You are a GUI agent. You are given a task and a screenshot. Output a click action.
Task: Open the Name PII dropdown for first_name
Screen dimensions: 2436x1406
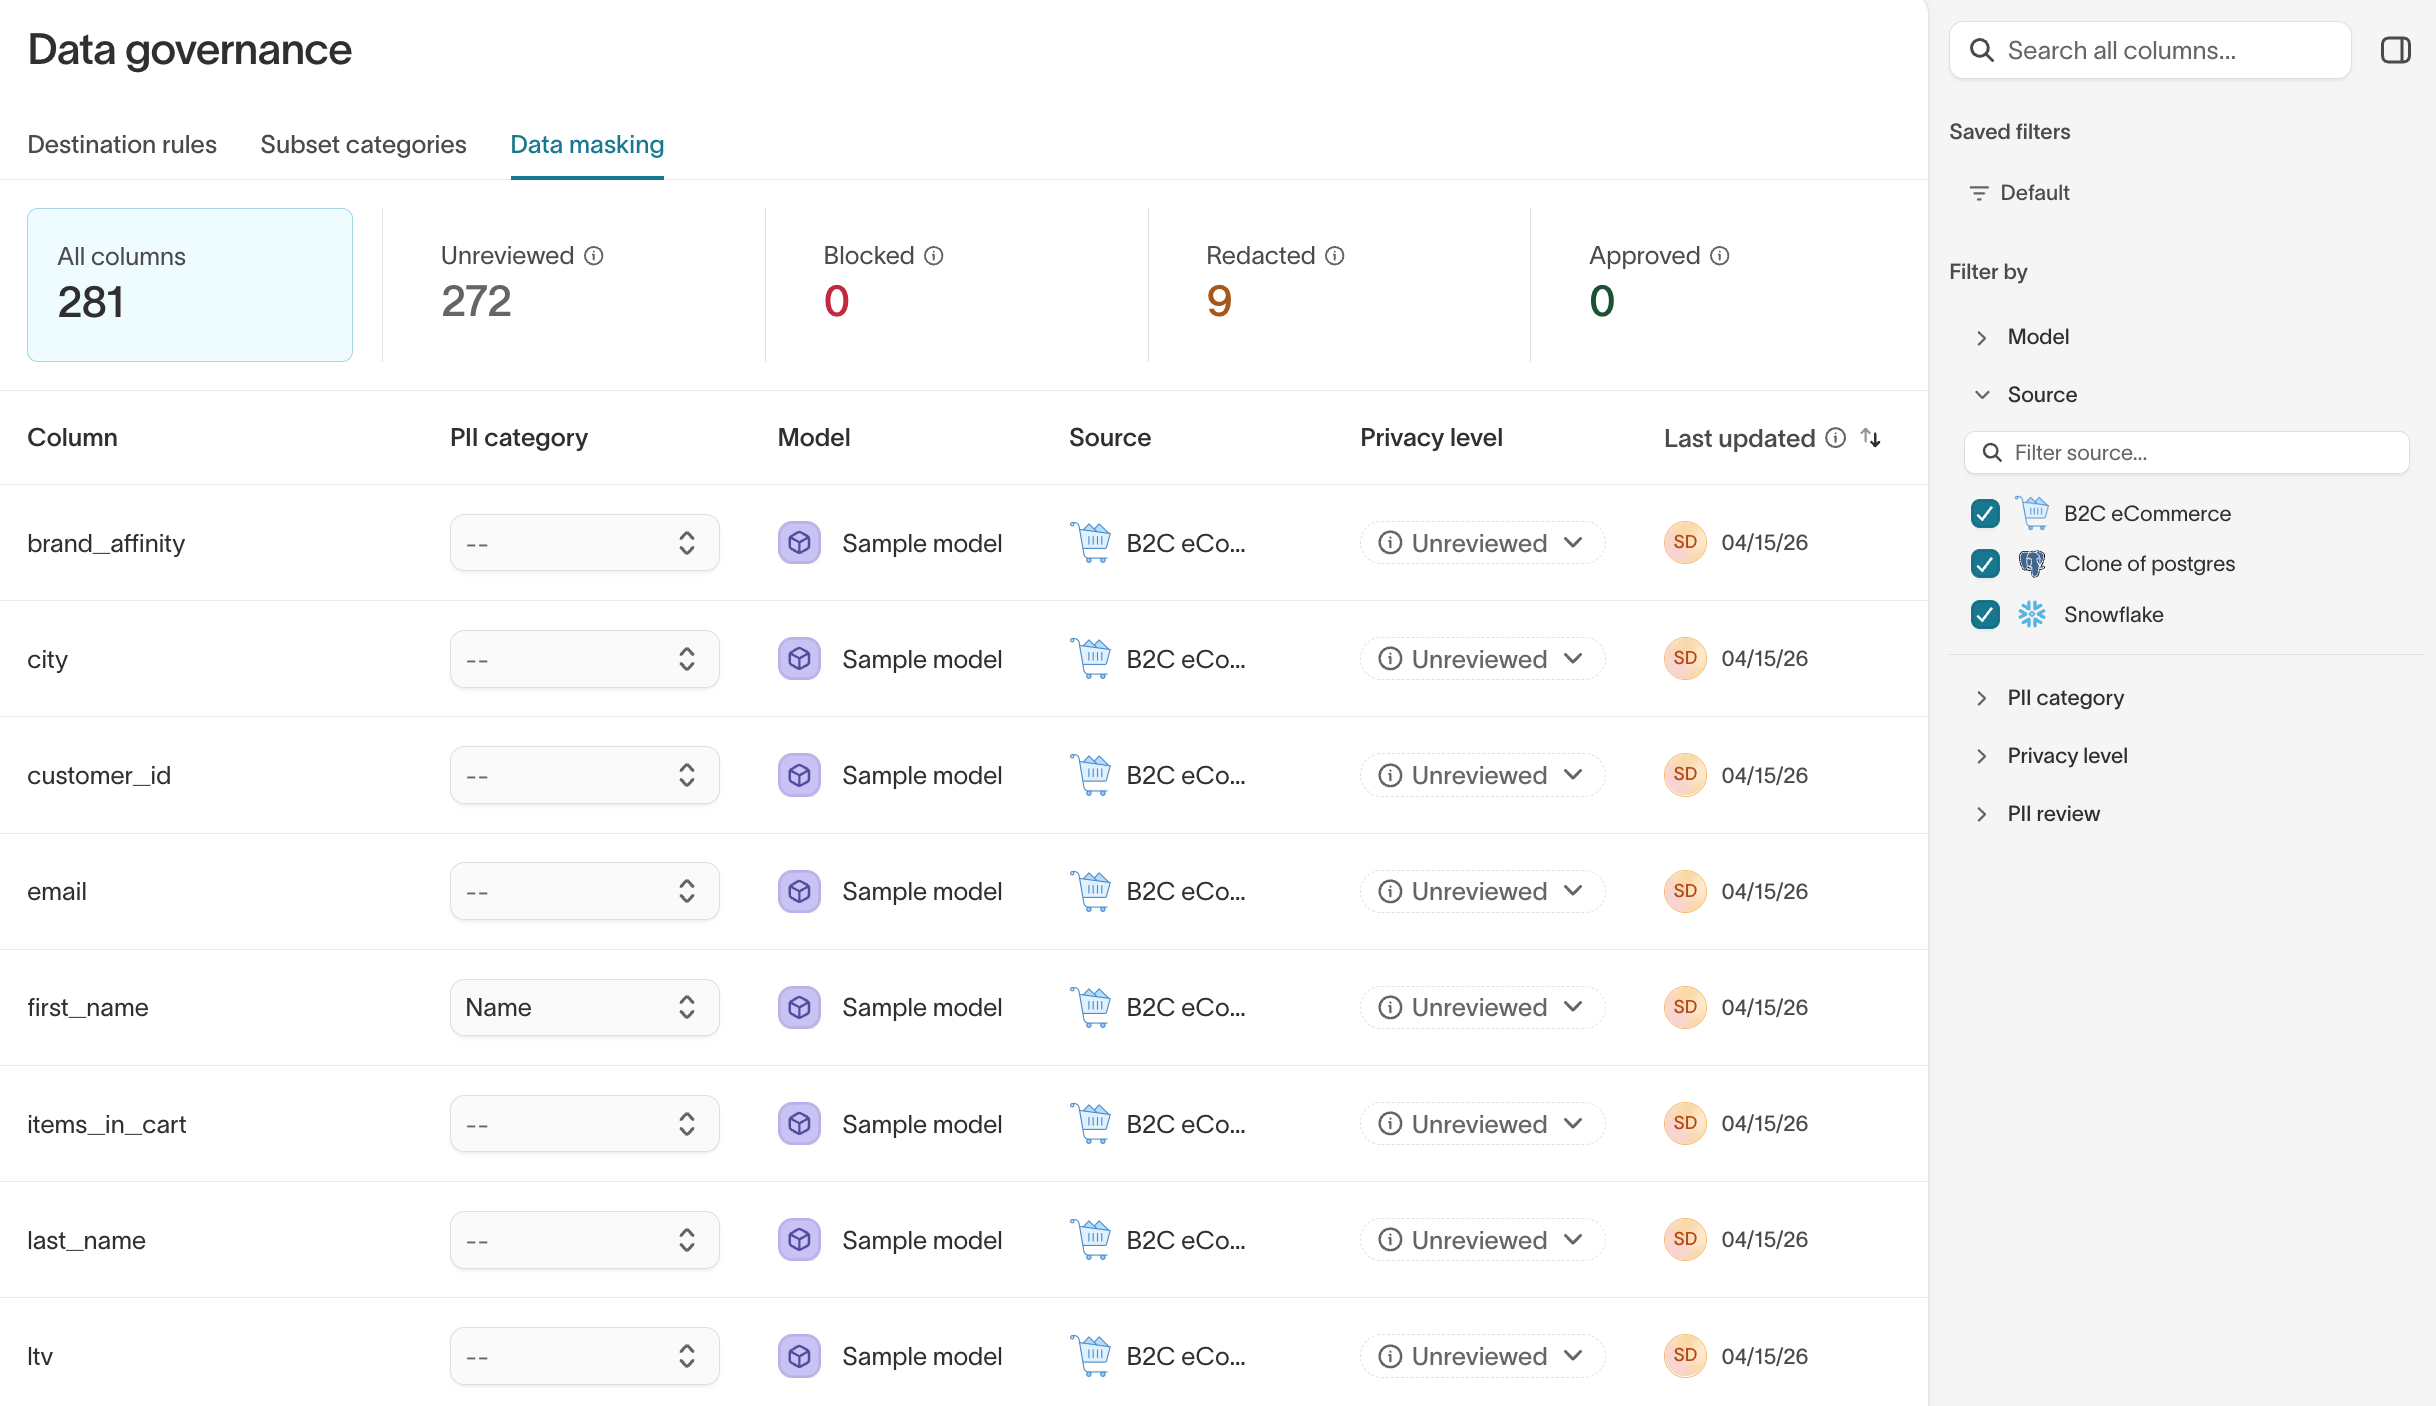click(584, 1007)
